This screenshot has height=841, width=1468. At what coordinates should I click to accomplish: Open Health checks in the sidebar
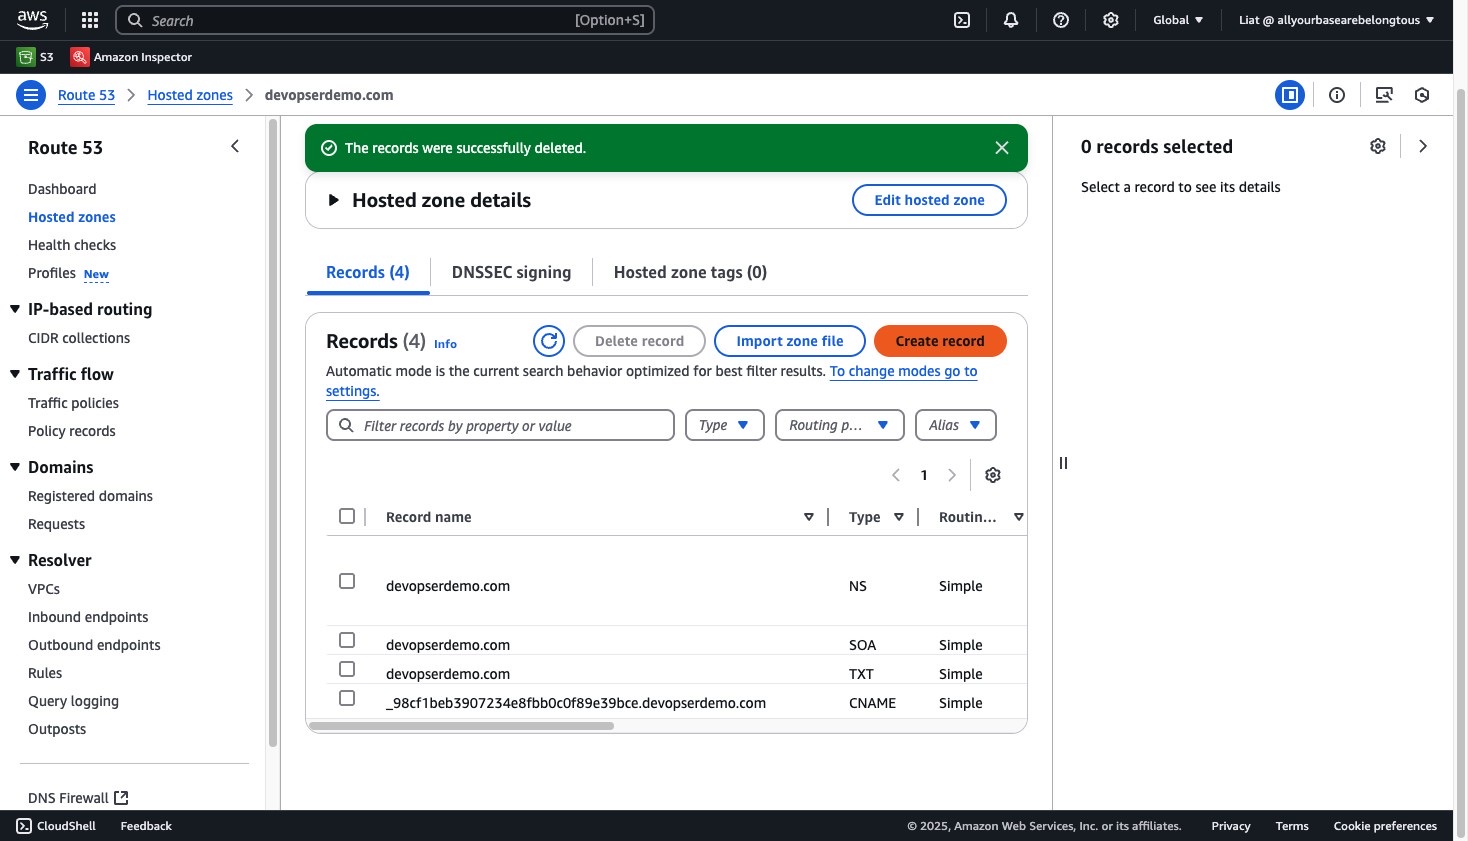click(x=72, y=245)
